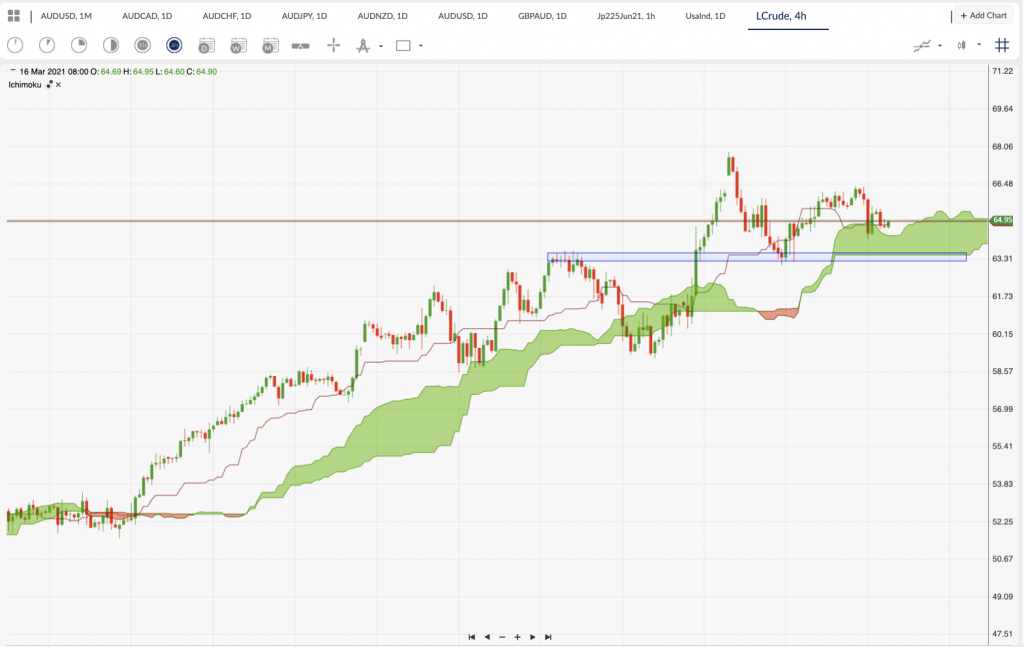1024x647 pixels.
Task: Remove the Ichimoku indicator with its X
Action: tap(58, 85)
